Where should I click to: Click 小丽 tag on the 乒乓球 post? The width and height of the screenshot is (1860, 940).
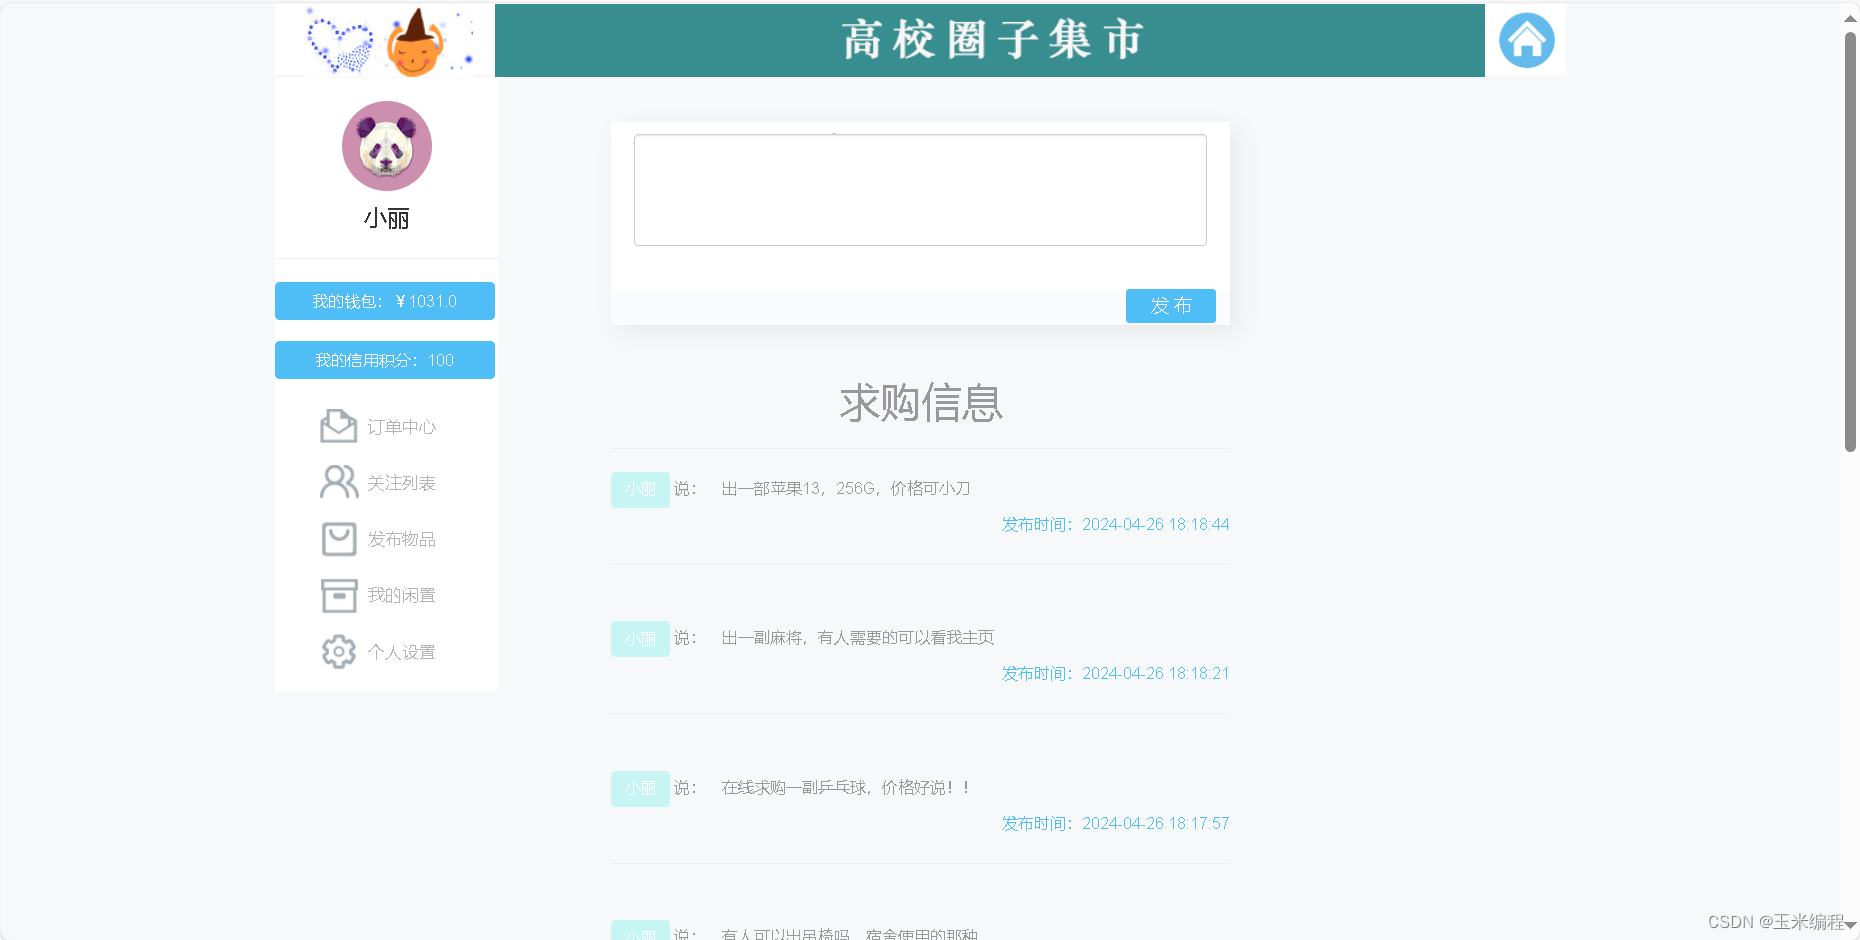(640, 788)
